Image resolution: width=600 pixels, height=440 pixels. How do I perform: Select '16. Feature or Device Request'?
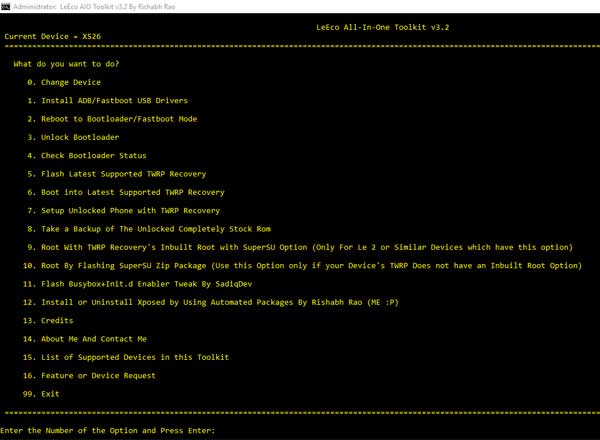89,376
